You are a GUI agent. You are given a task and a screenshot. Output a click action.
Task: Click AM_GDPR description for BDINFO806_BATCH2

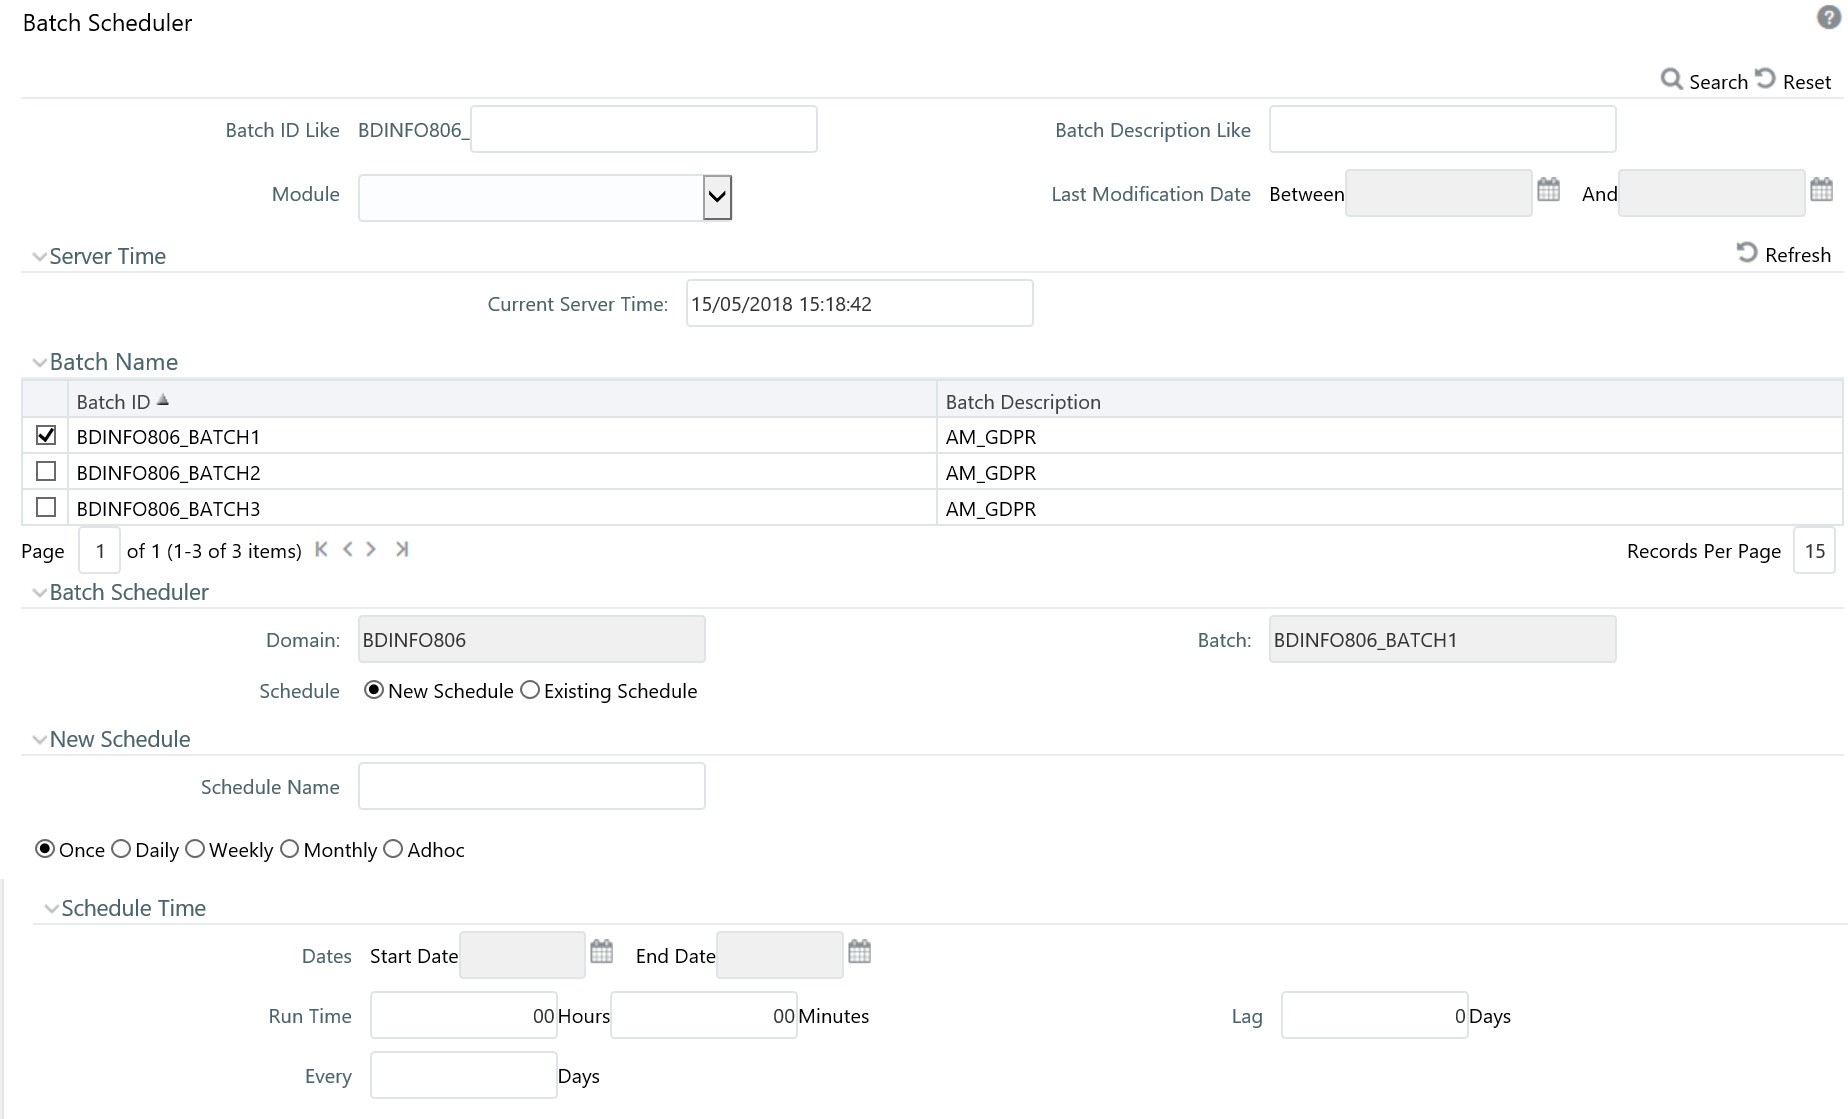tap(991, 473)
